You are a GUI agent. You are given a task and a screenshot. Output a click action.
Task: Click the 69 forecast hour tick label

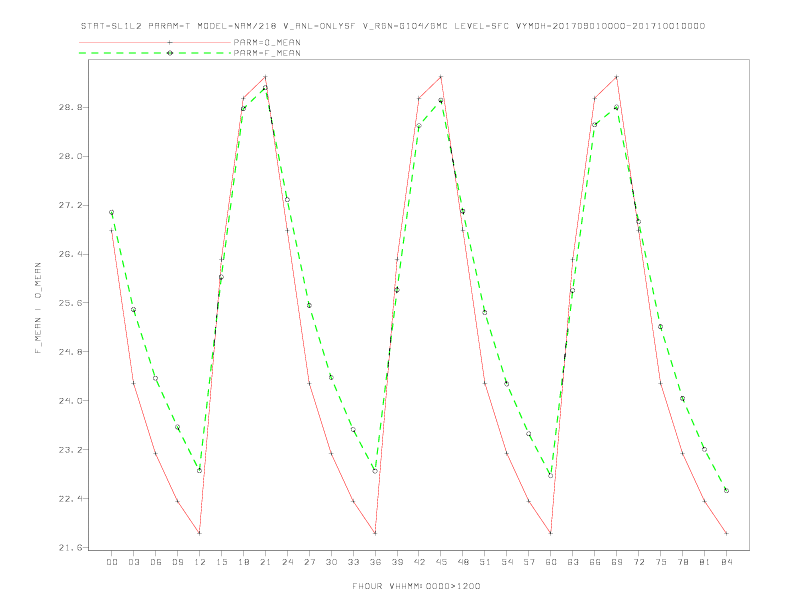coord(617,562)
